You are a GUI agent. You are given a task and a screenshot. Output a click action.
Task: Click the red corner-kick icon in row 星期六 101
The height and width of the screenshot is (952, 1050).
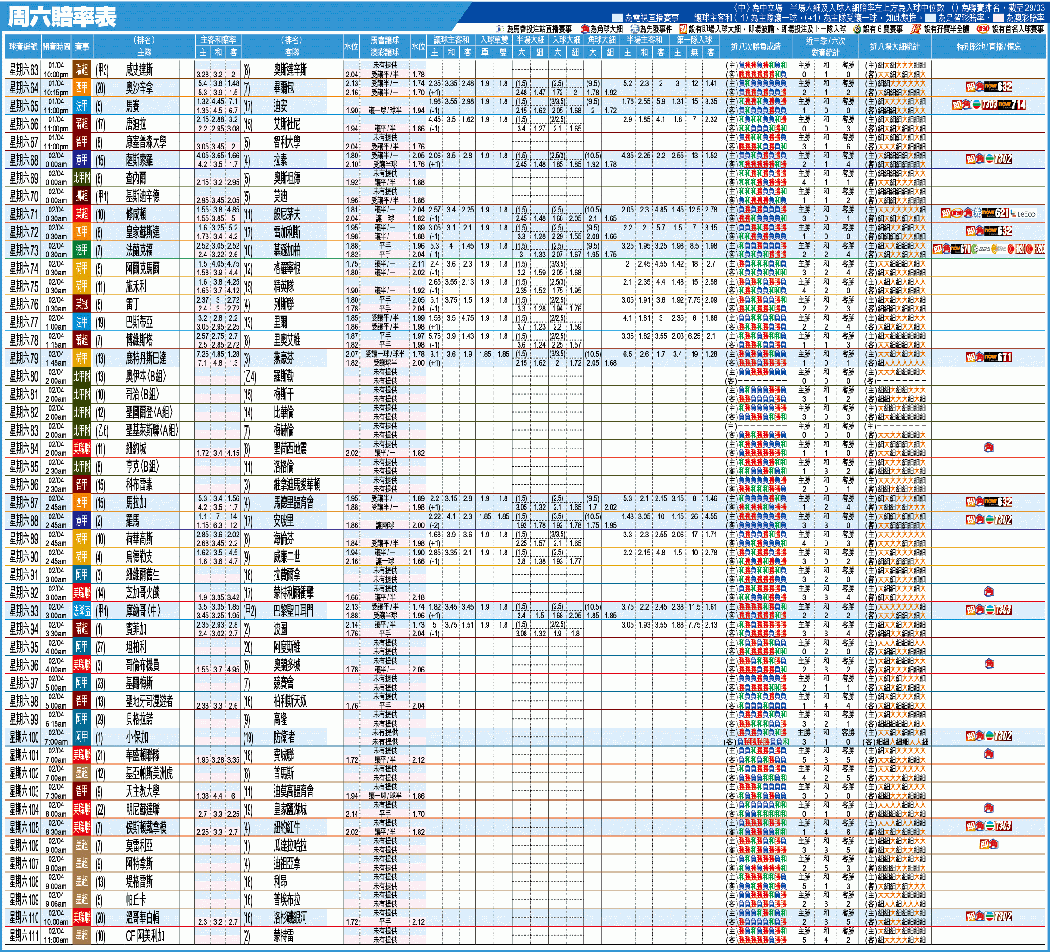tap(988, 755)
